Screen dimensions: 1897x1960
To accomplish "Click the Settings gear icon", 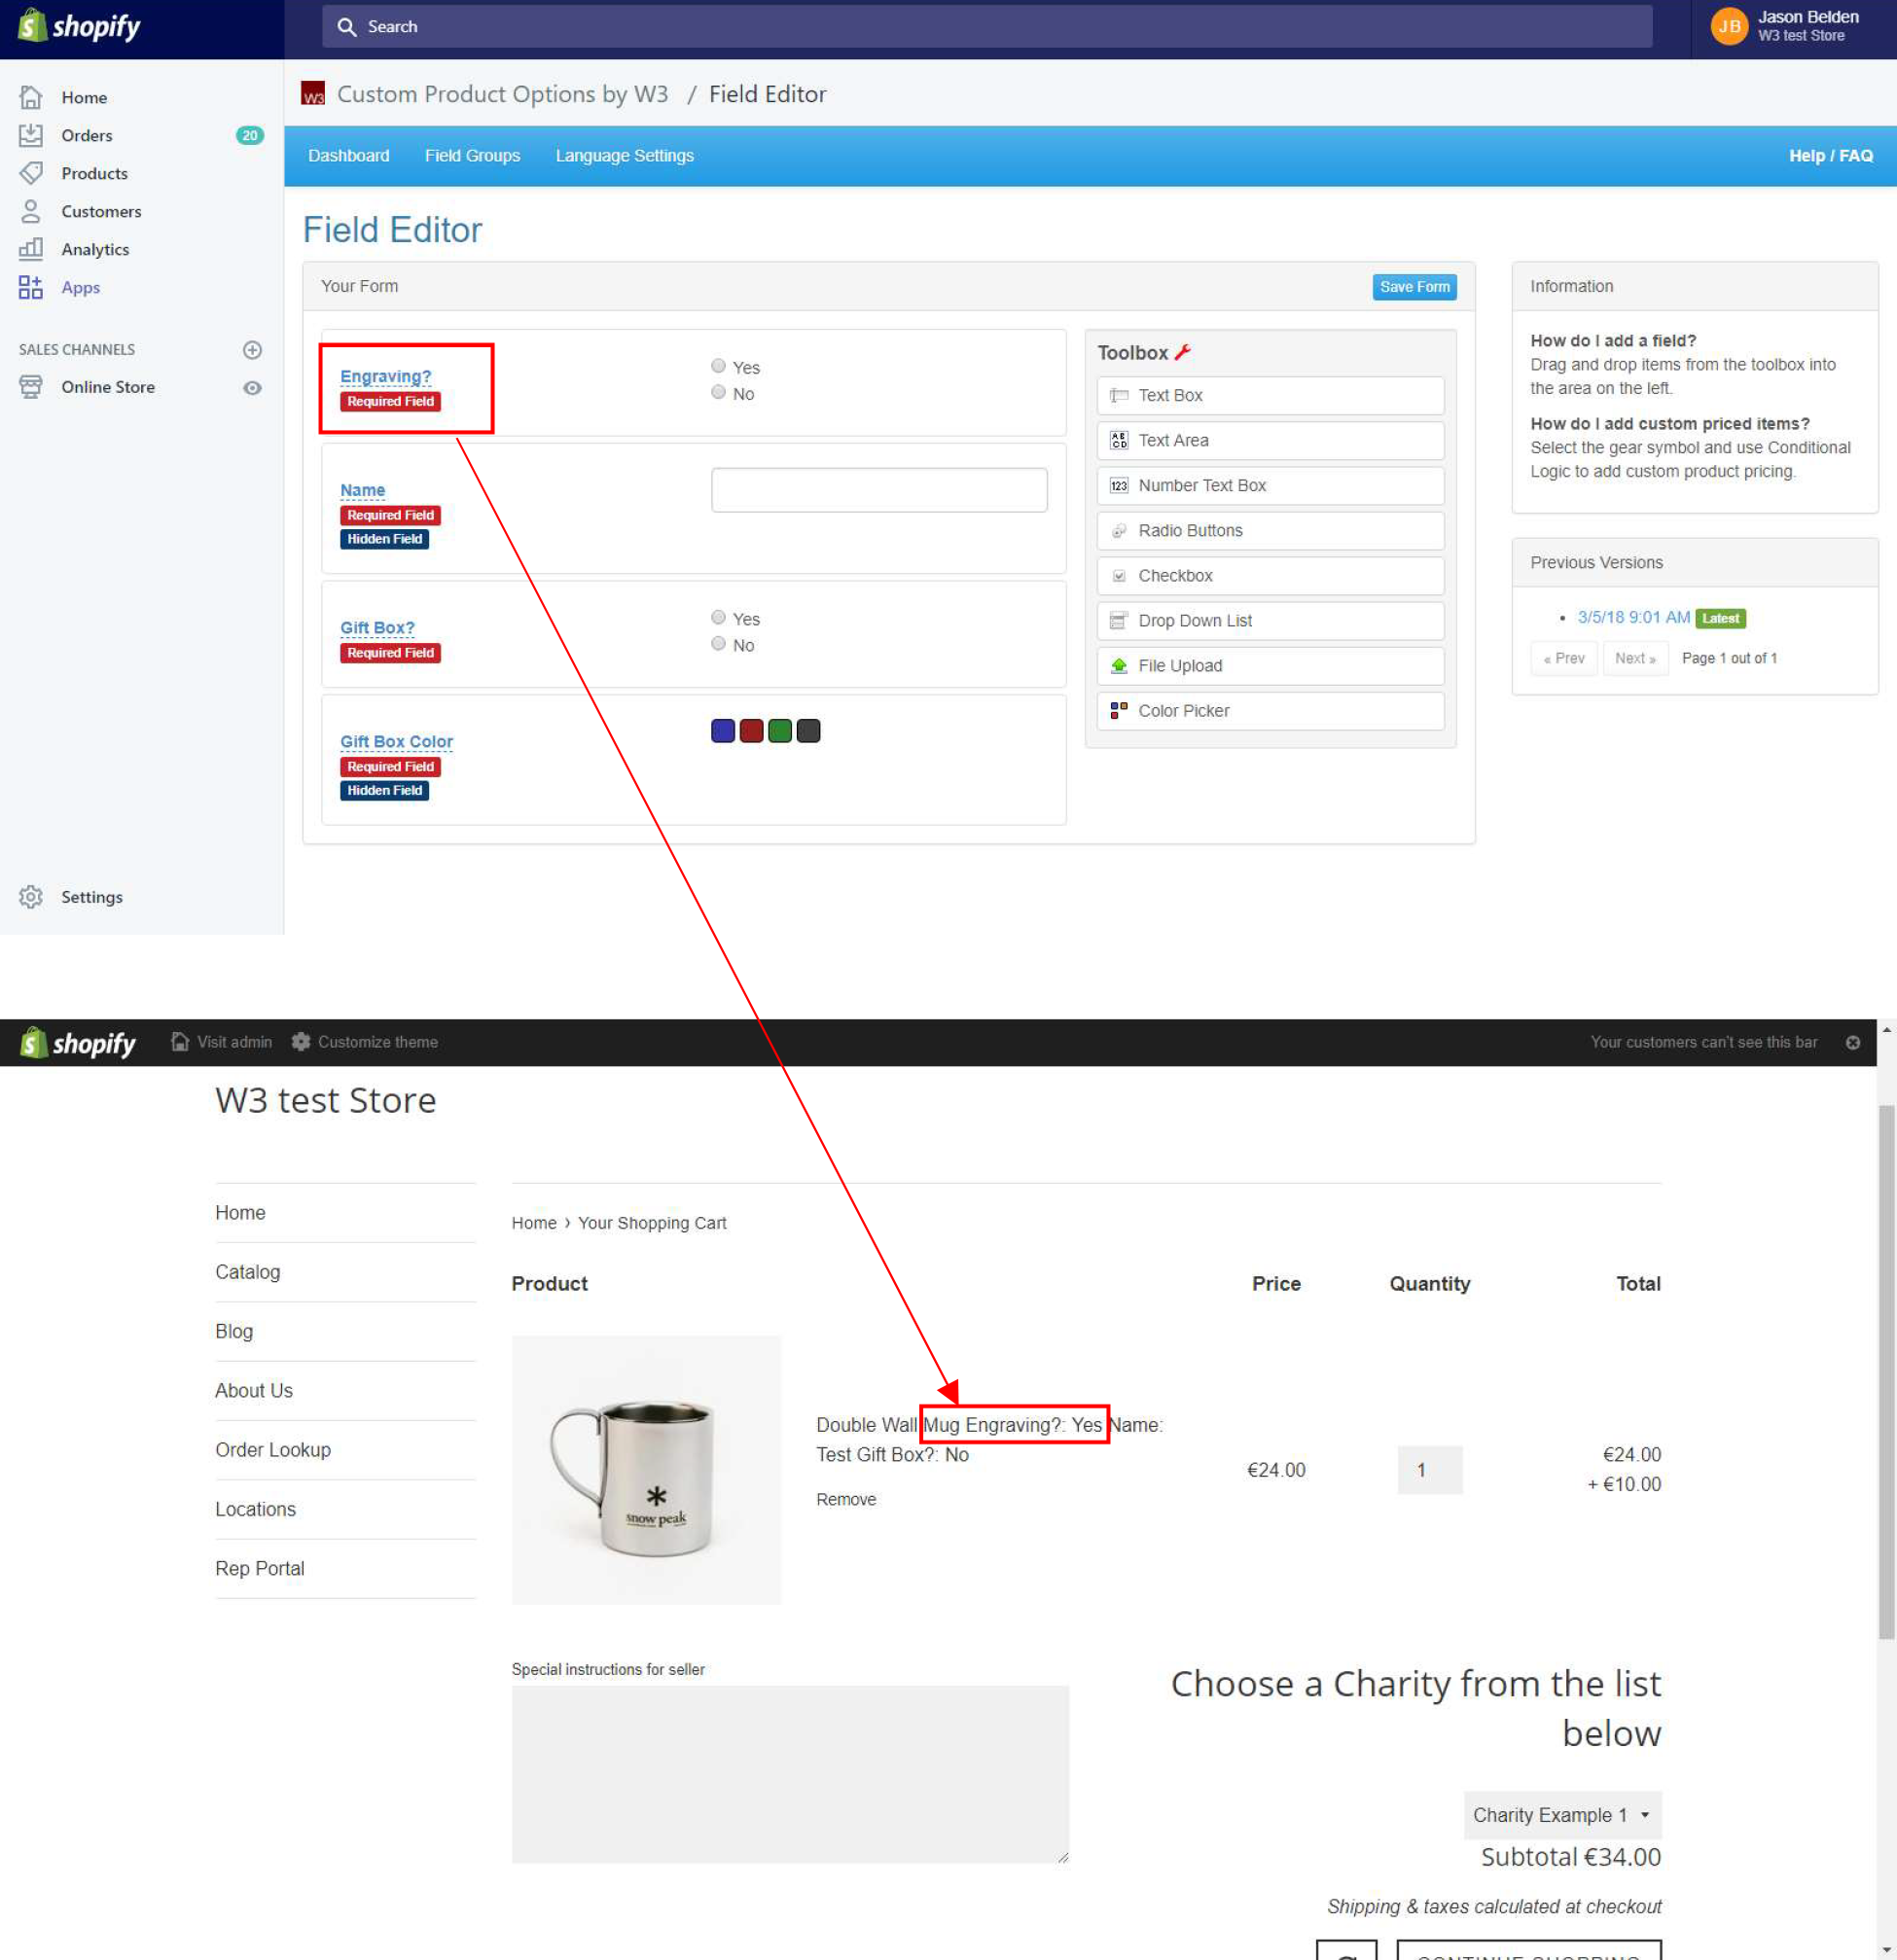I will coord(31,897).
